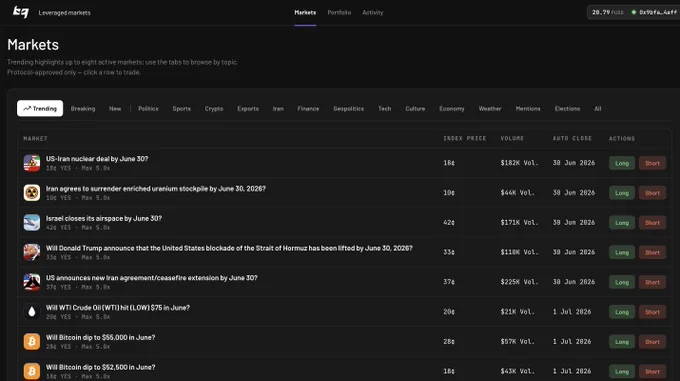
Task: Go Long on Israel airspace market
Action: (622, 223)
